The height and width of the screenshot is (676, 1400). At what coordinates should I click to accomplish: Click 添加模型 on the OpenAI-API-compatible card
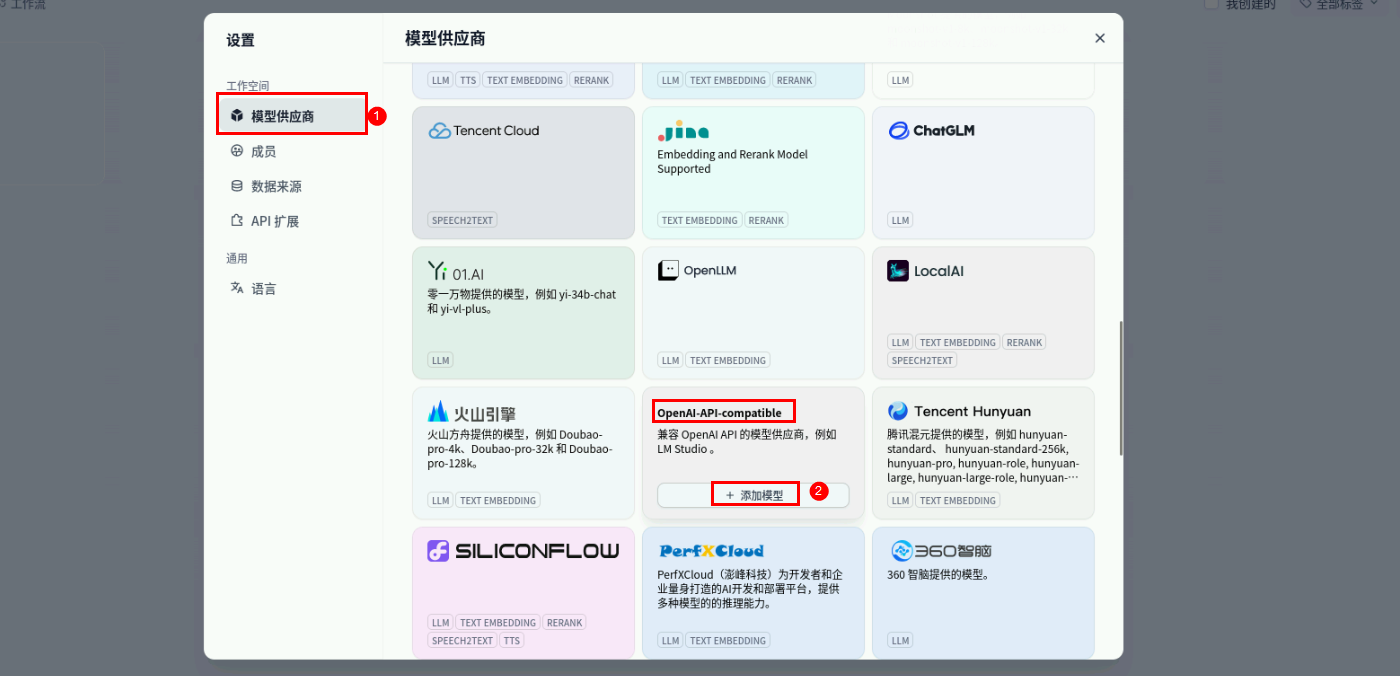753,495
